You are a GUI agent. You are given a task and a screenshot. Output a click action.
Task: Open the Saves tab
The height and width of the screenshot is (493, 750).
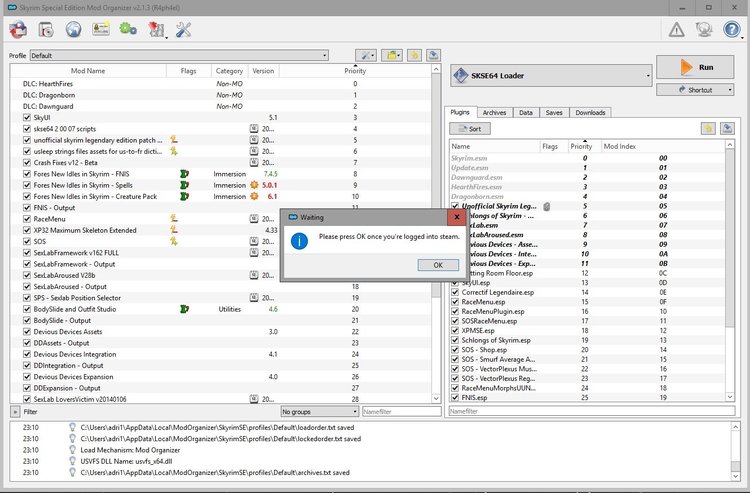click(554, 113)
